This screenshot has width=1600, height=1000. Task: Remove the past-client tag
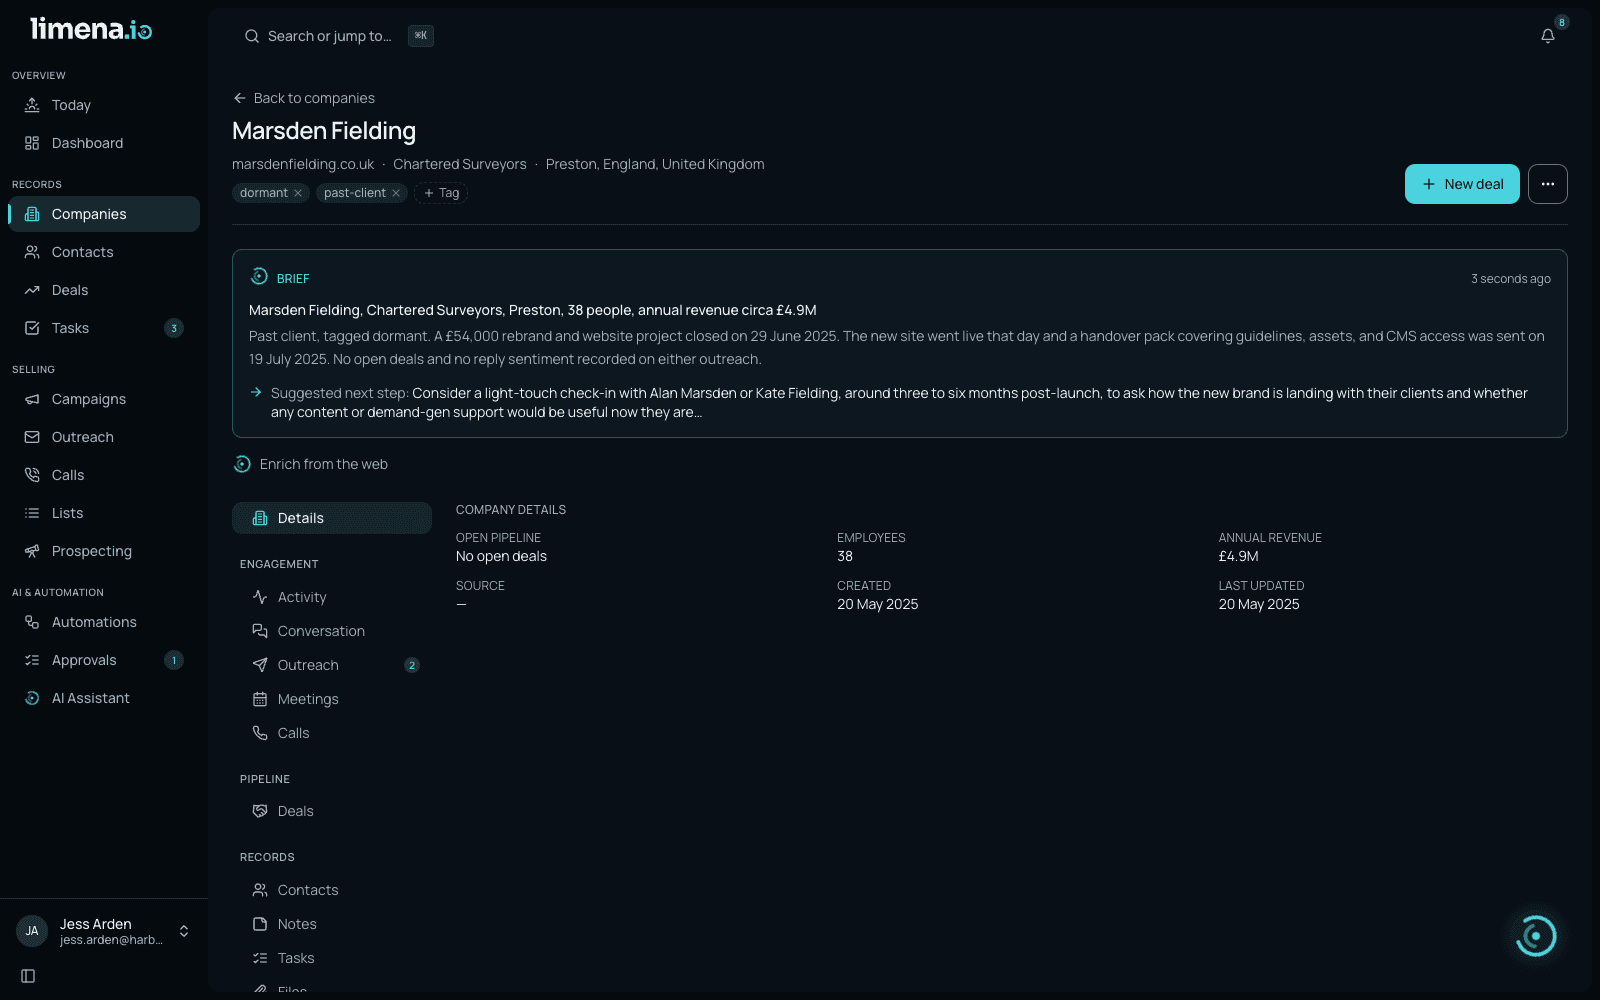[396, 193]
